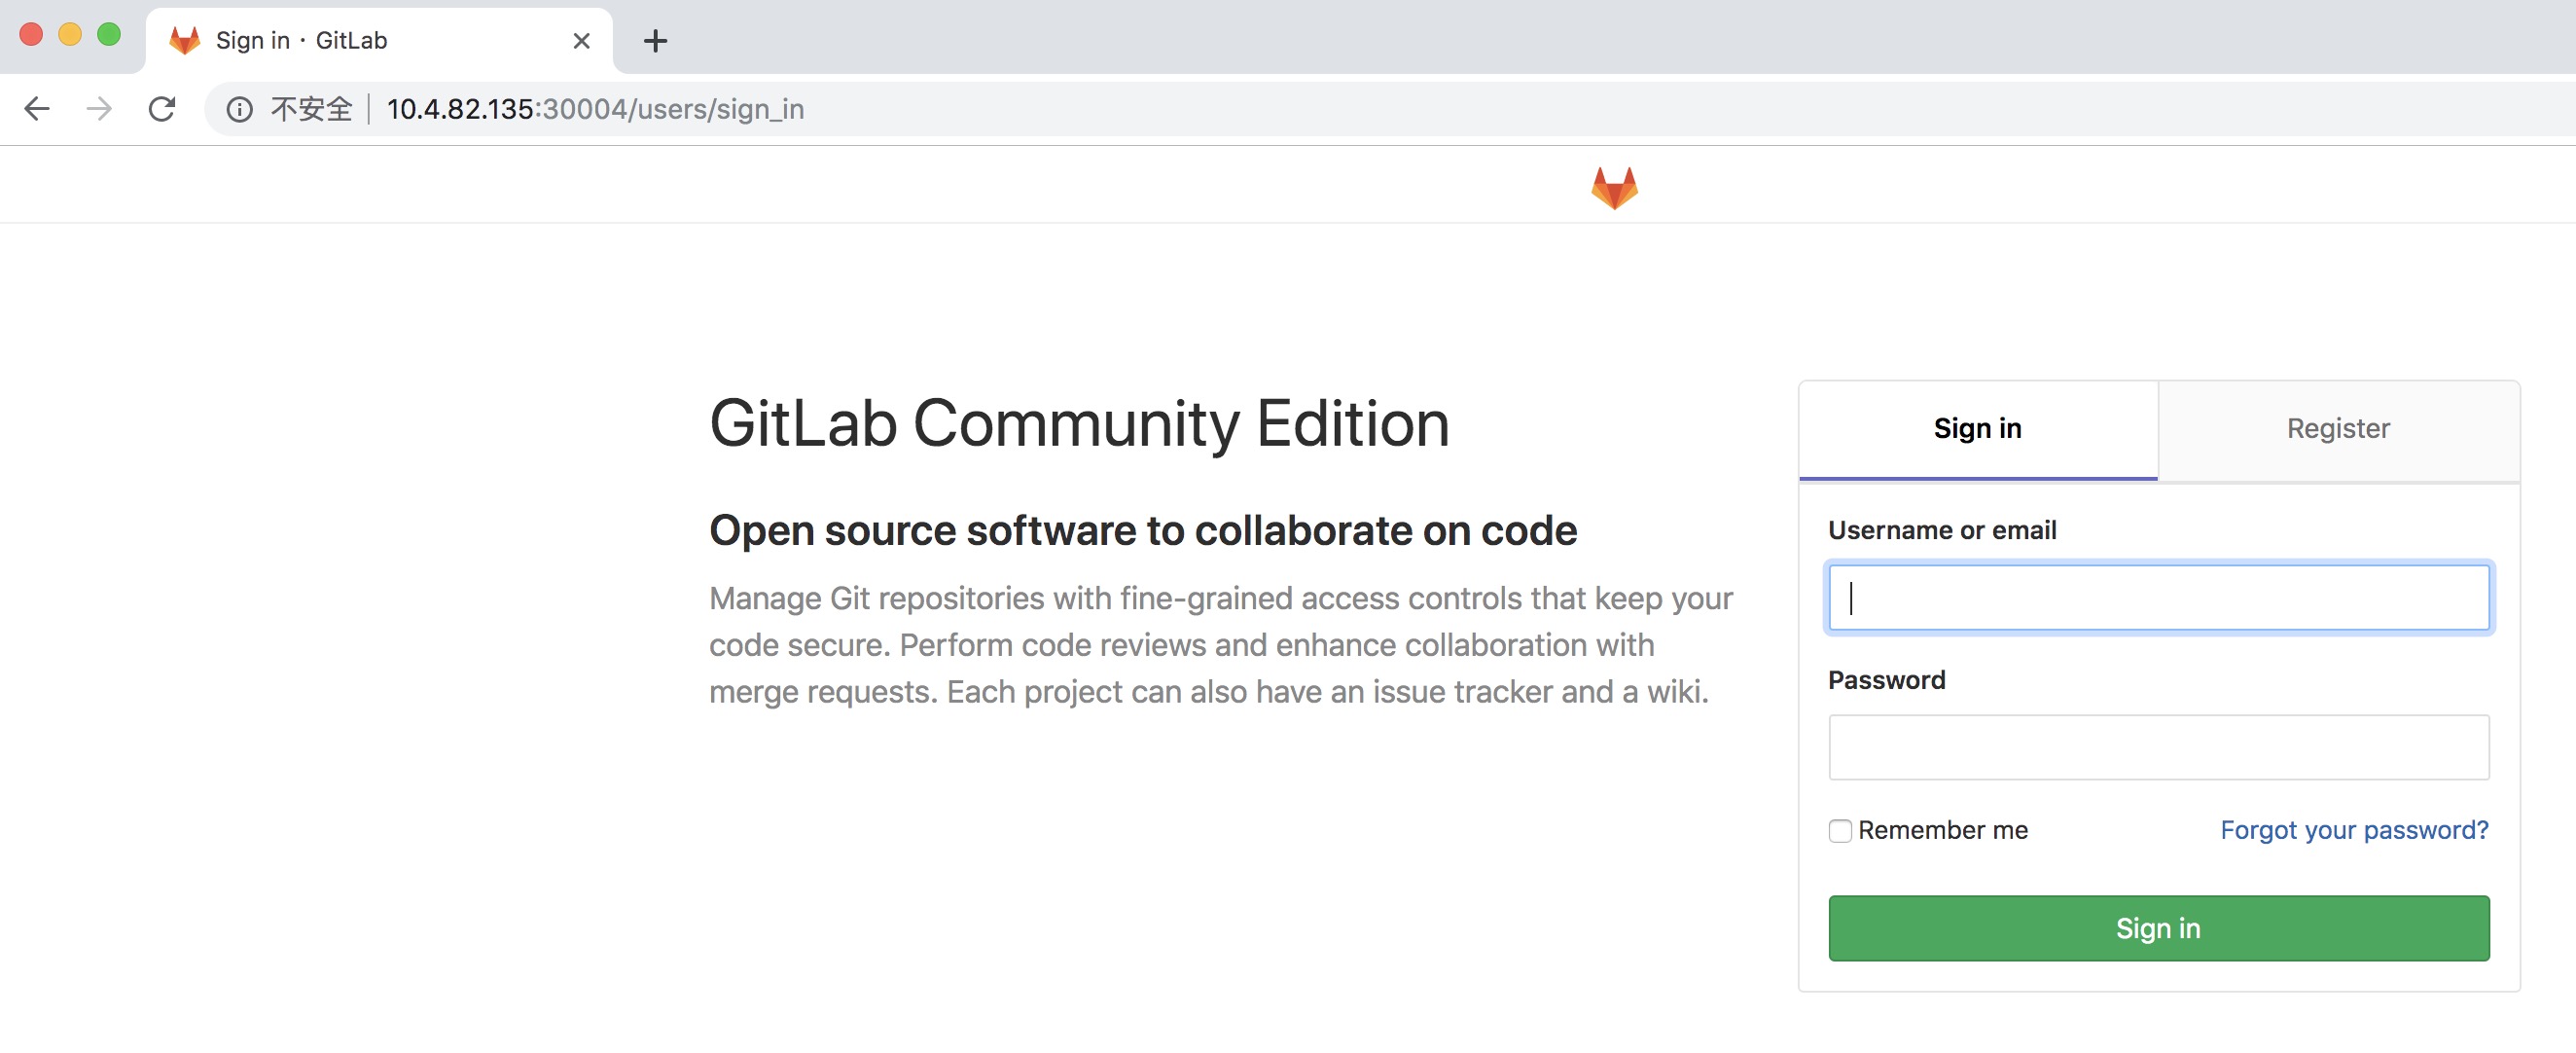Viewport: 2576px width, 1053px height.
Task: Click the green Sign in button
Action: tap(2158, 928)
